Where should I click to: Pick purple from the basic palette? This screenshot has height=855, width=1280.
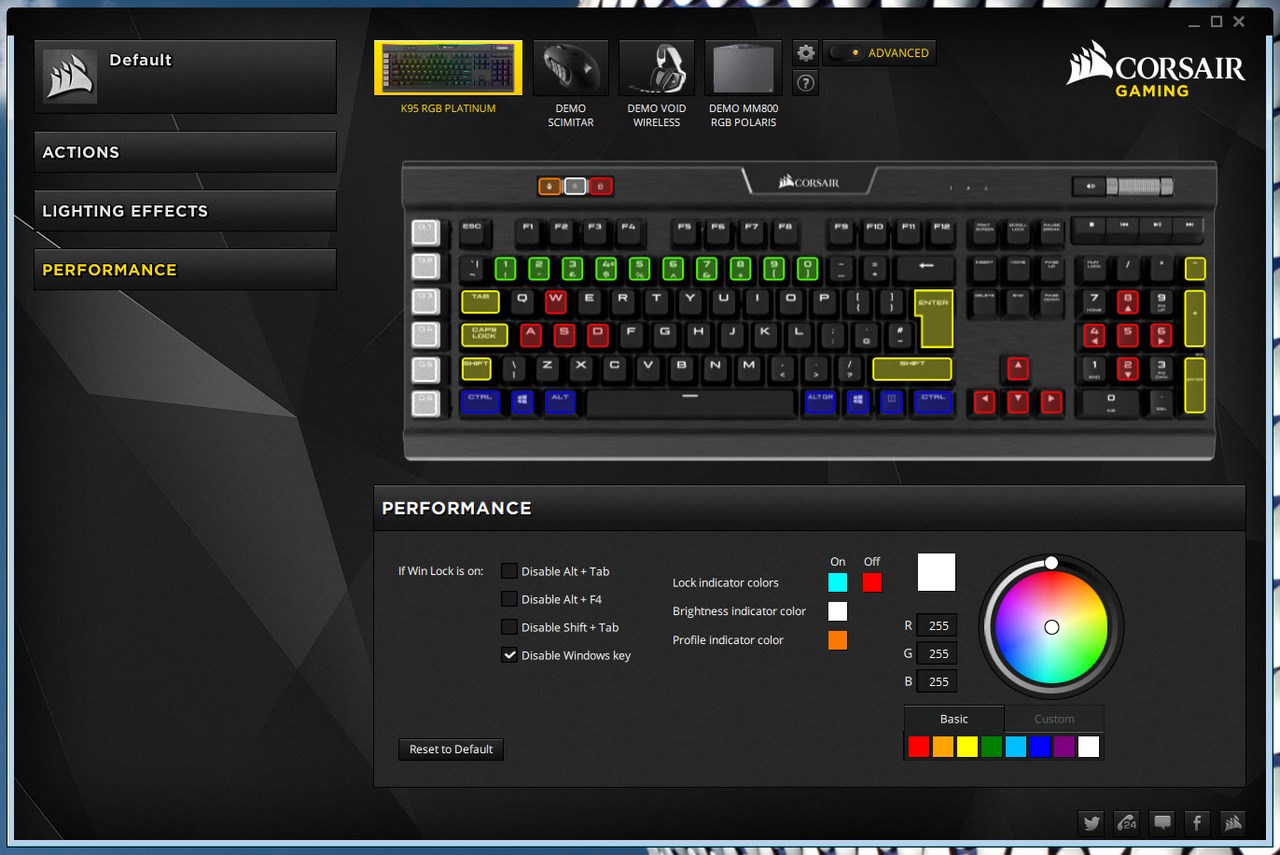[1064, 746]
